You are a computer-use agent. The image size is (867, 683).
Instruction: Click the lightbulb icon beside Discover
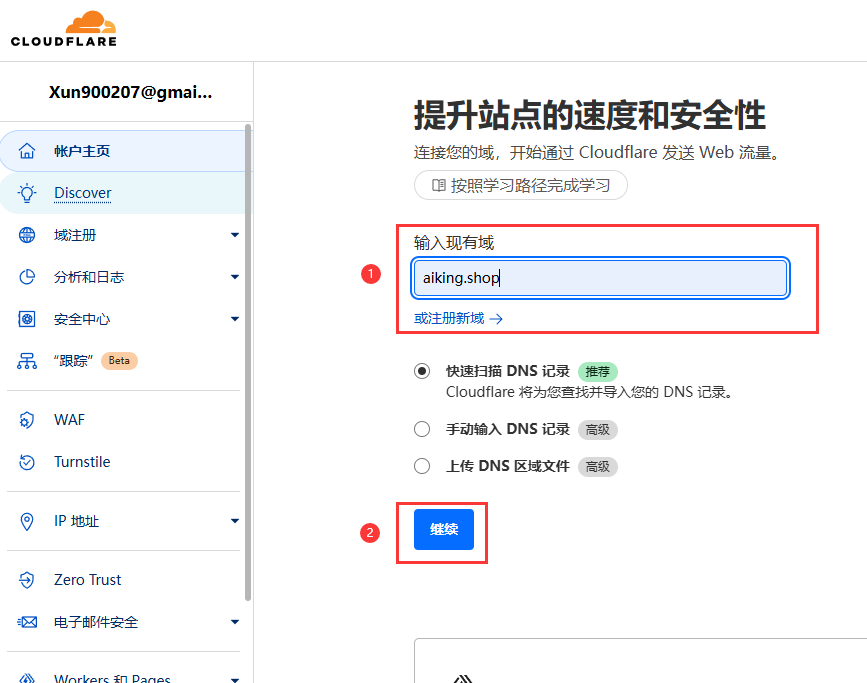[27, 193]
